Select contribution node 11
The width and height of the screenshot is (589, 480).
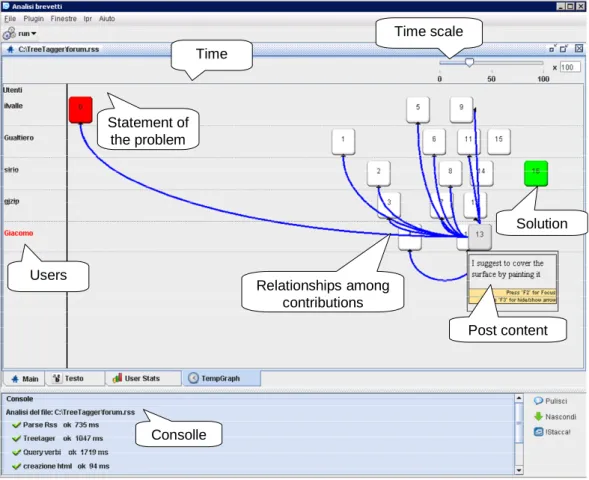[468, 141]
